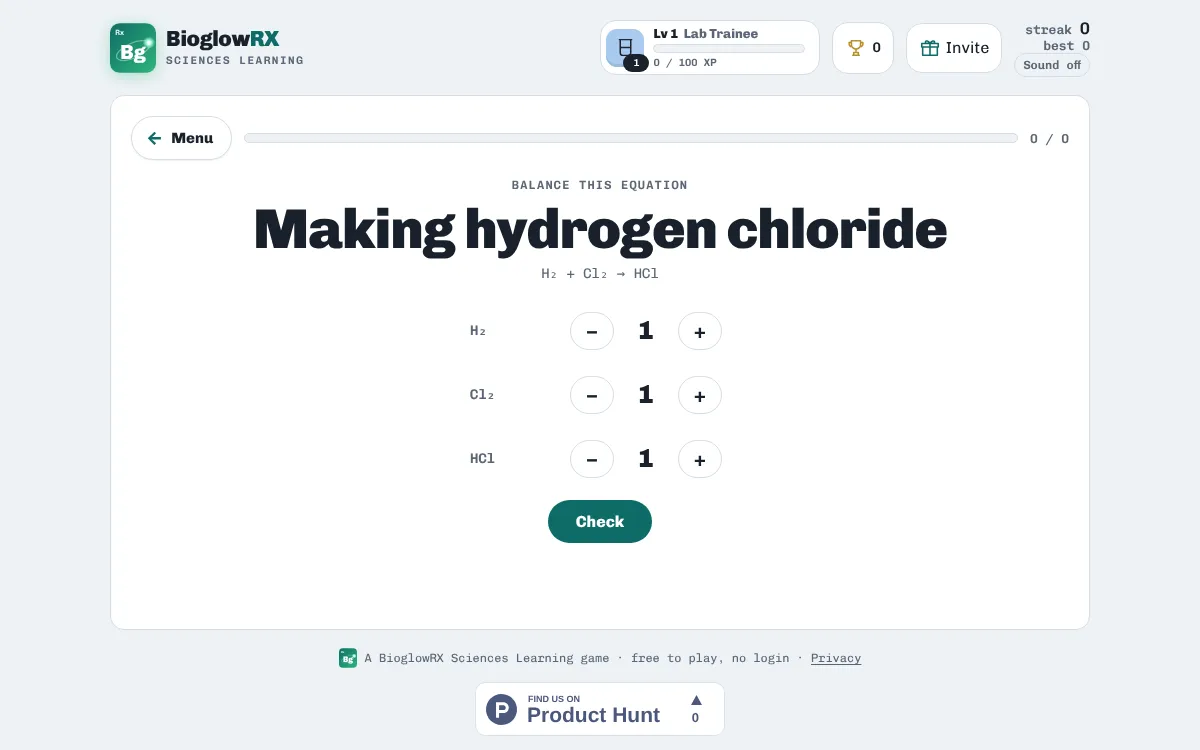Decrease the Cl₂ coefficient

[592, 395]
